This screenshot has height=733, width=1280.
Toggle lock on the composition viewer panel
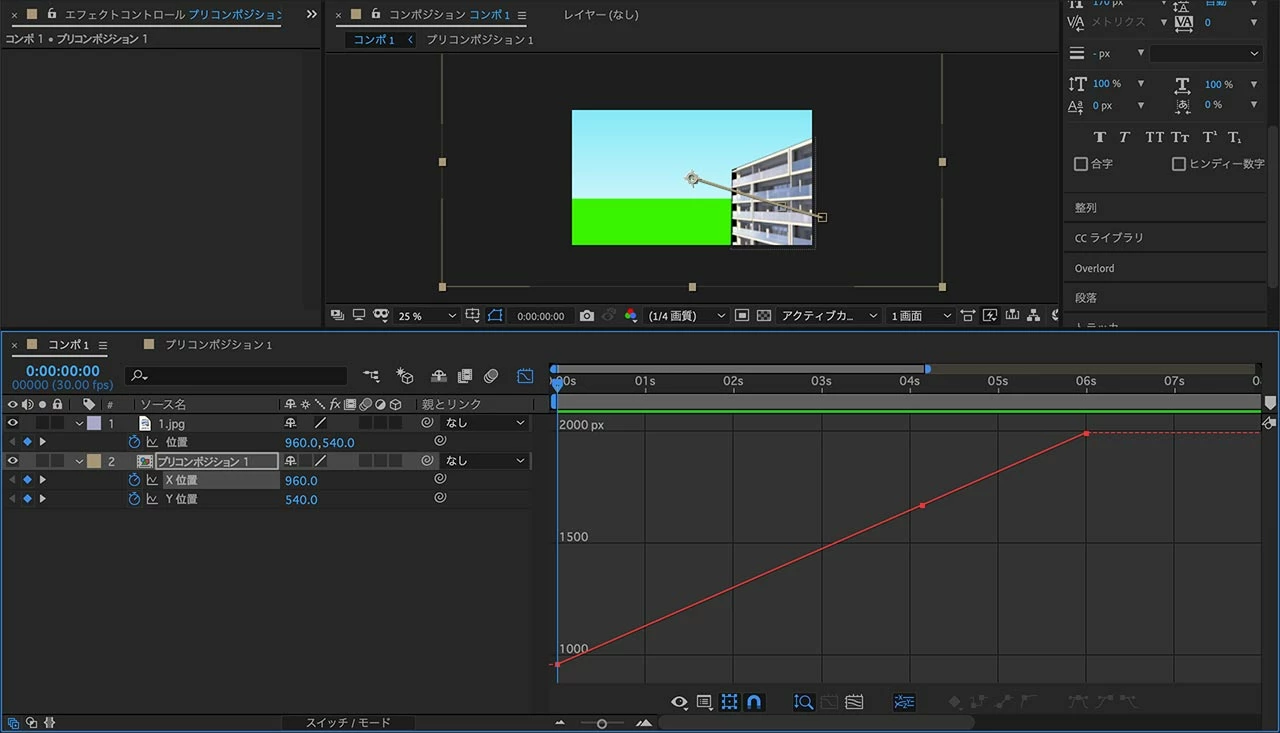(376, 15)
